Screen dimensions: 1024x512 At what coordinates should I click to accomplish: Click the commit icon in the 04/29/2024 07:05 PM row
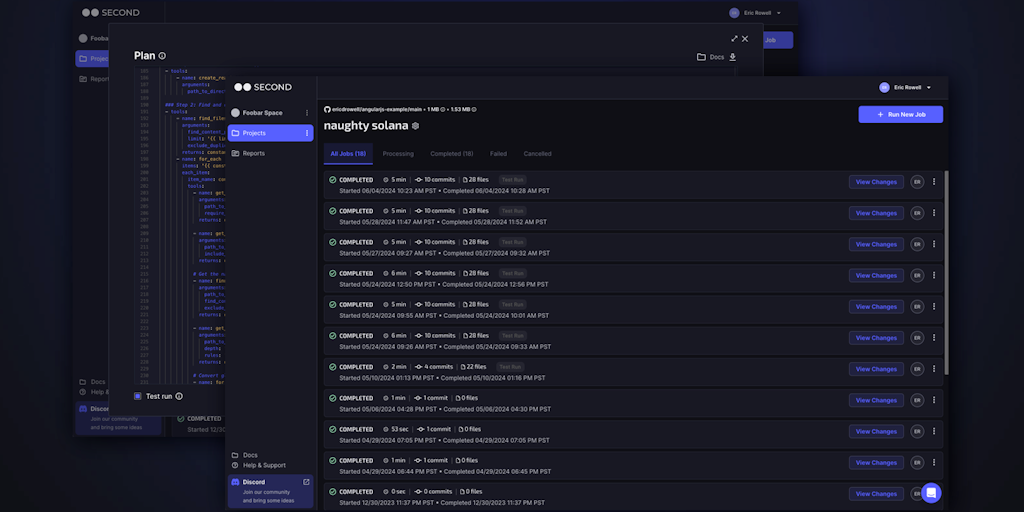pyautogui.click(x=421, y=429)
